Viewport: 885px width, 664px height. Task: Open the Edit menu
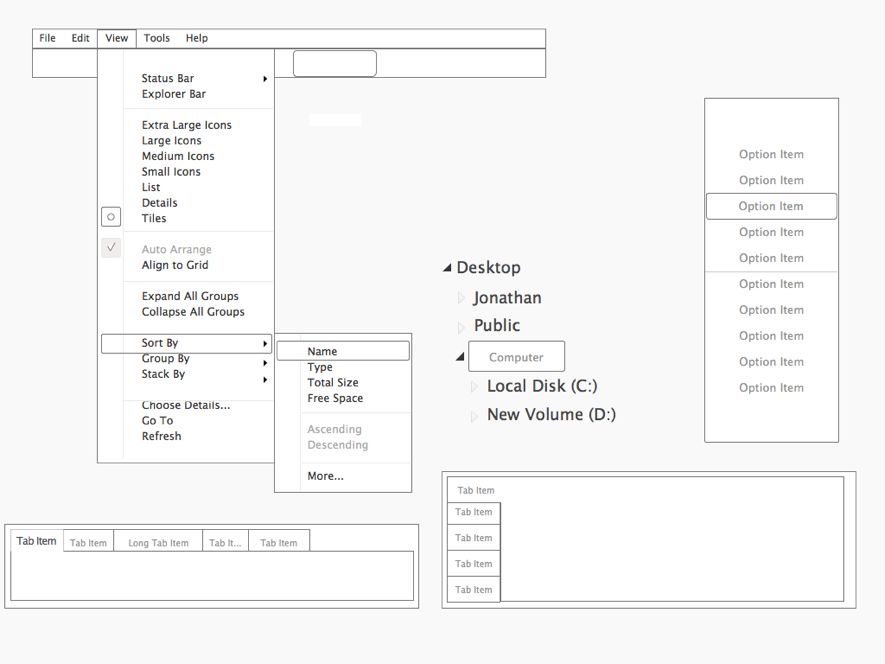tap(80, 38)
